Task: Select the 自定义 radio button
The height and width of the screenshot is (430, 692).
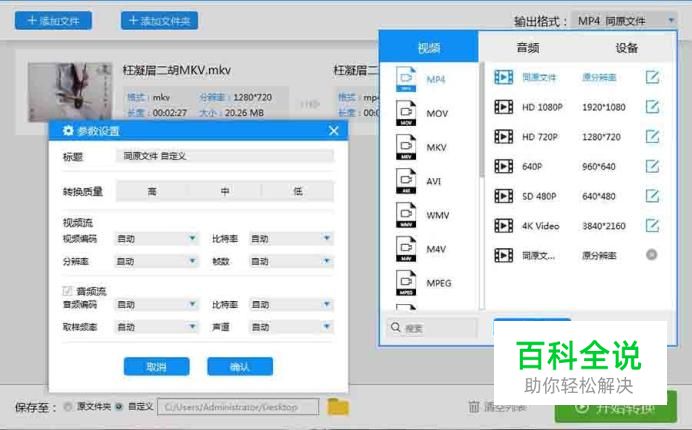Action: [x=119, y=407]
